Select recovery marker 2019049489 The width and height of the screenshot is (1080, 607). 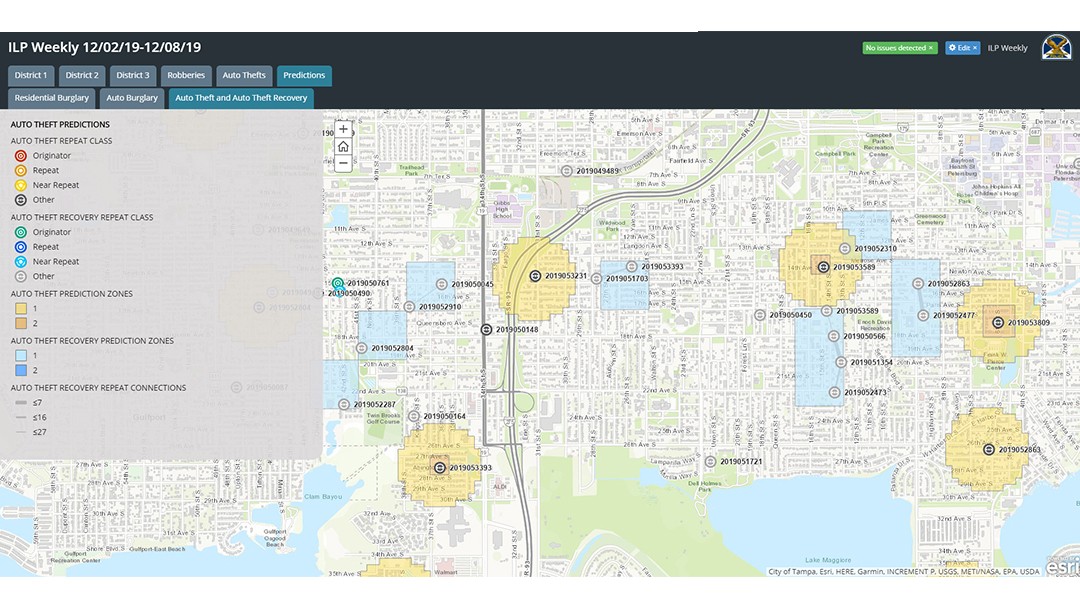[567, 171]
